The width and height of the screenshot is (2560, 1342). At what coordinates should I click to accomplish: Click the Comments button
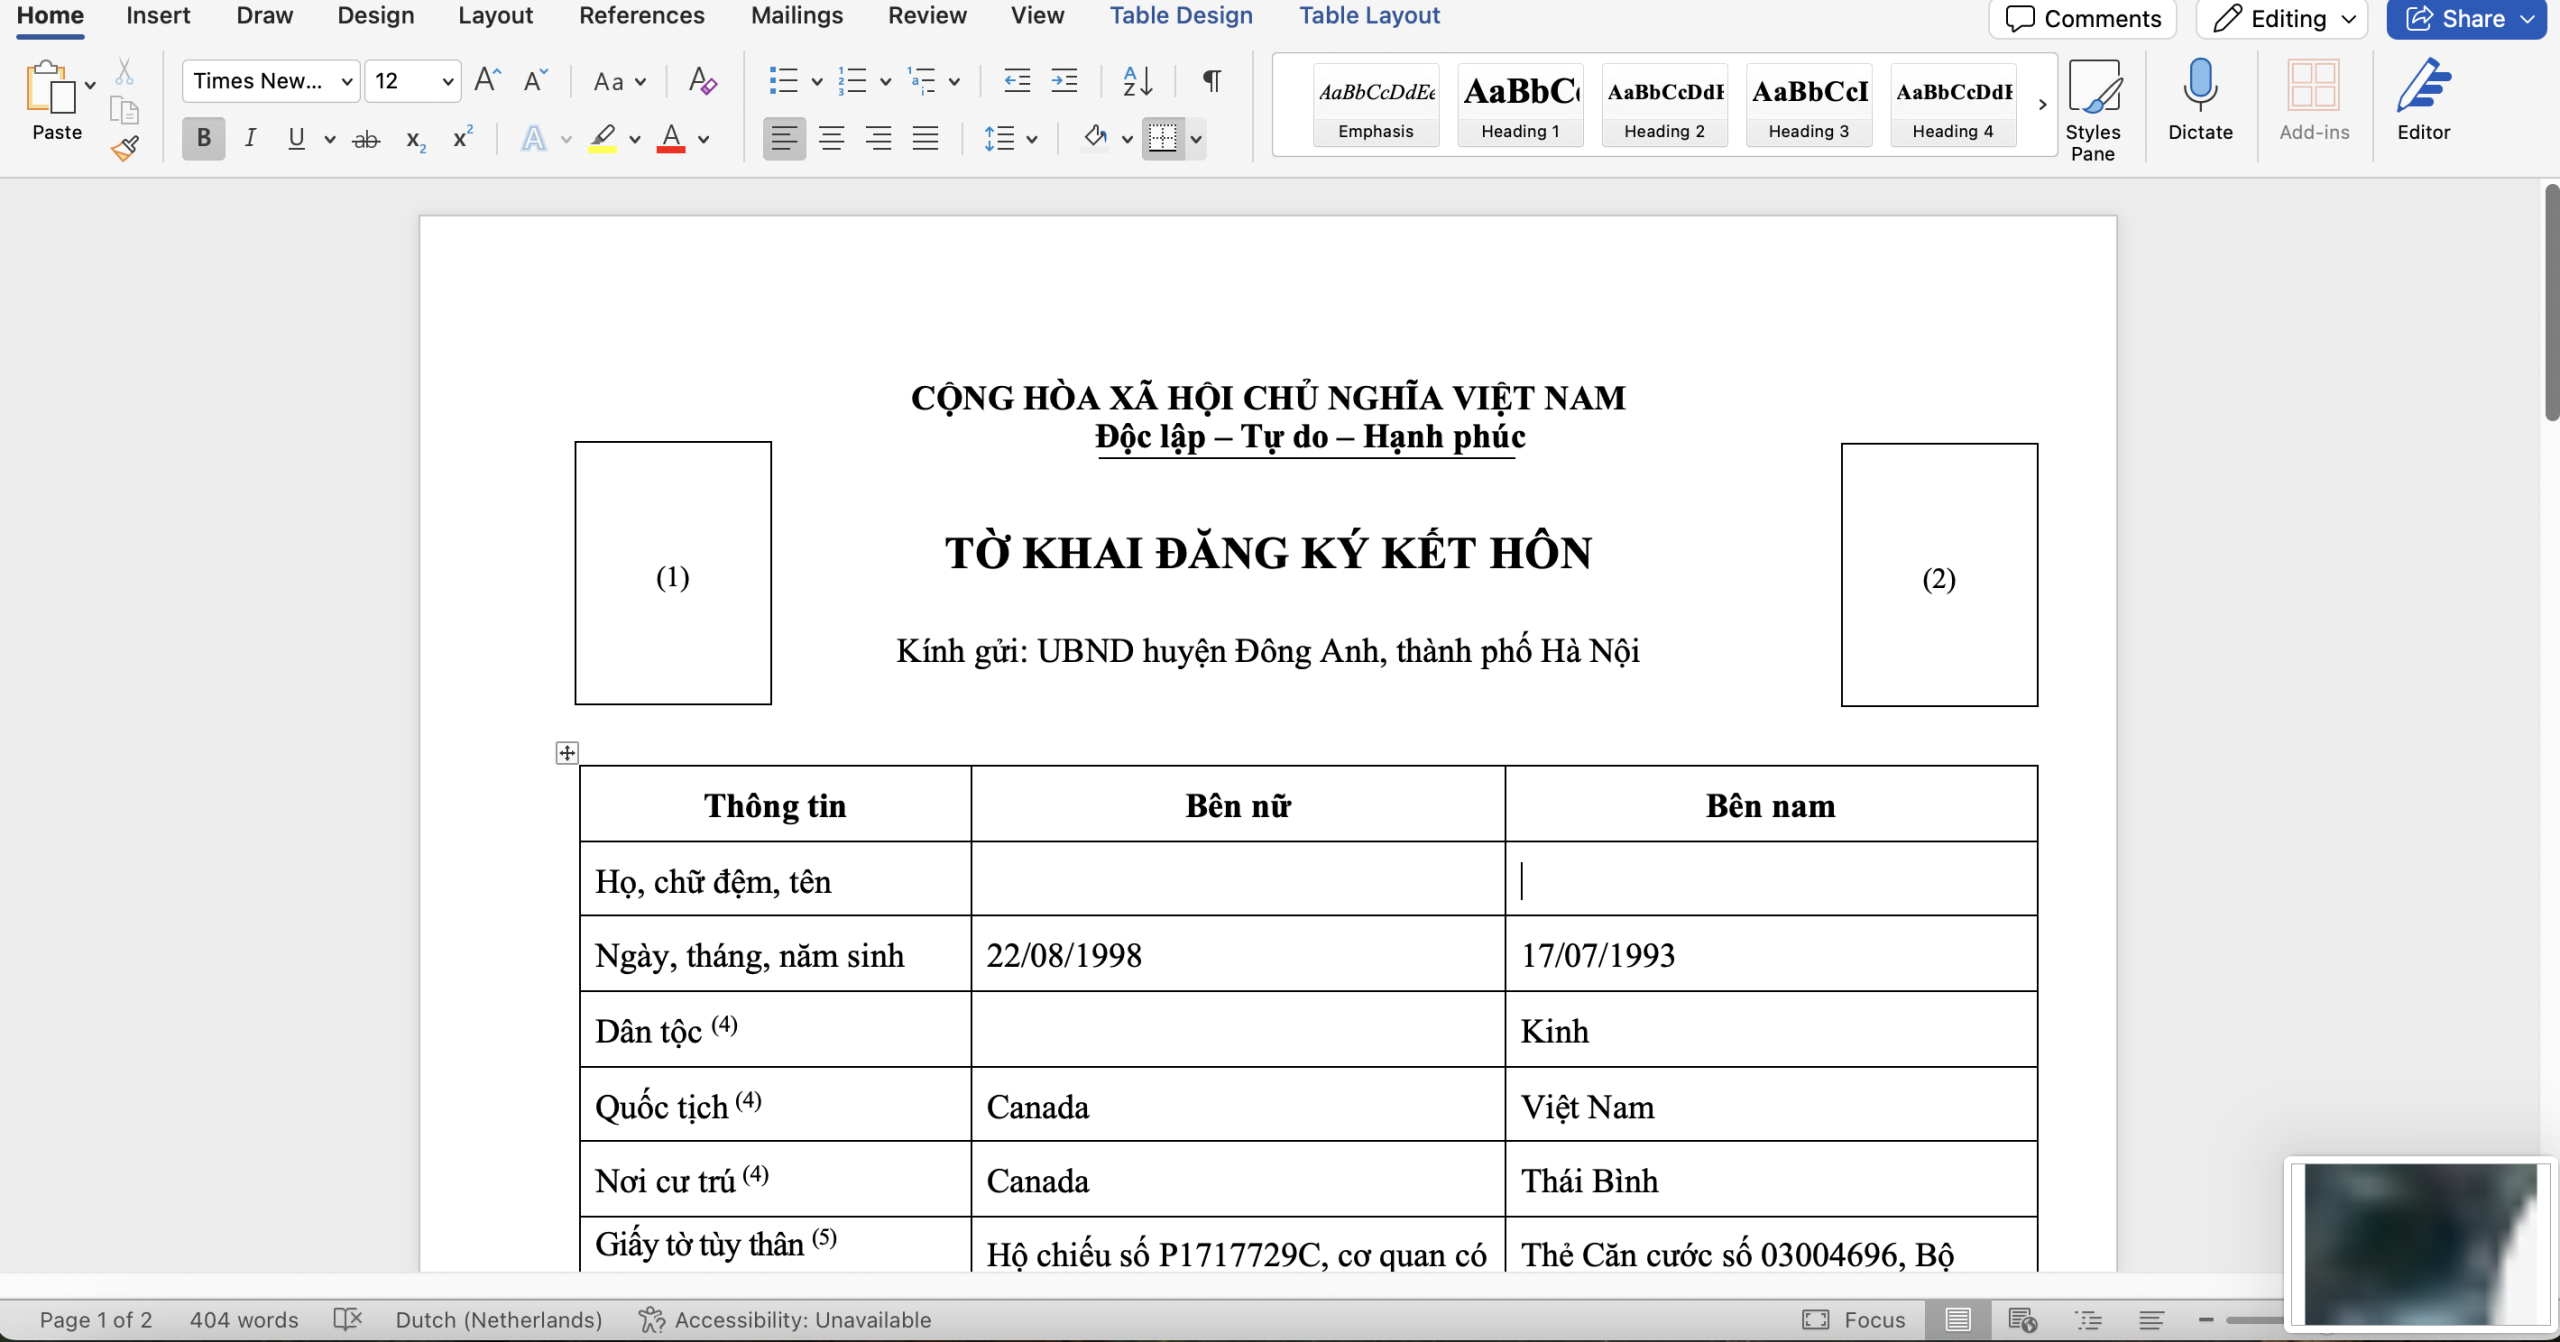(x=2083, y=19)
